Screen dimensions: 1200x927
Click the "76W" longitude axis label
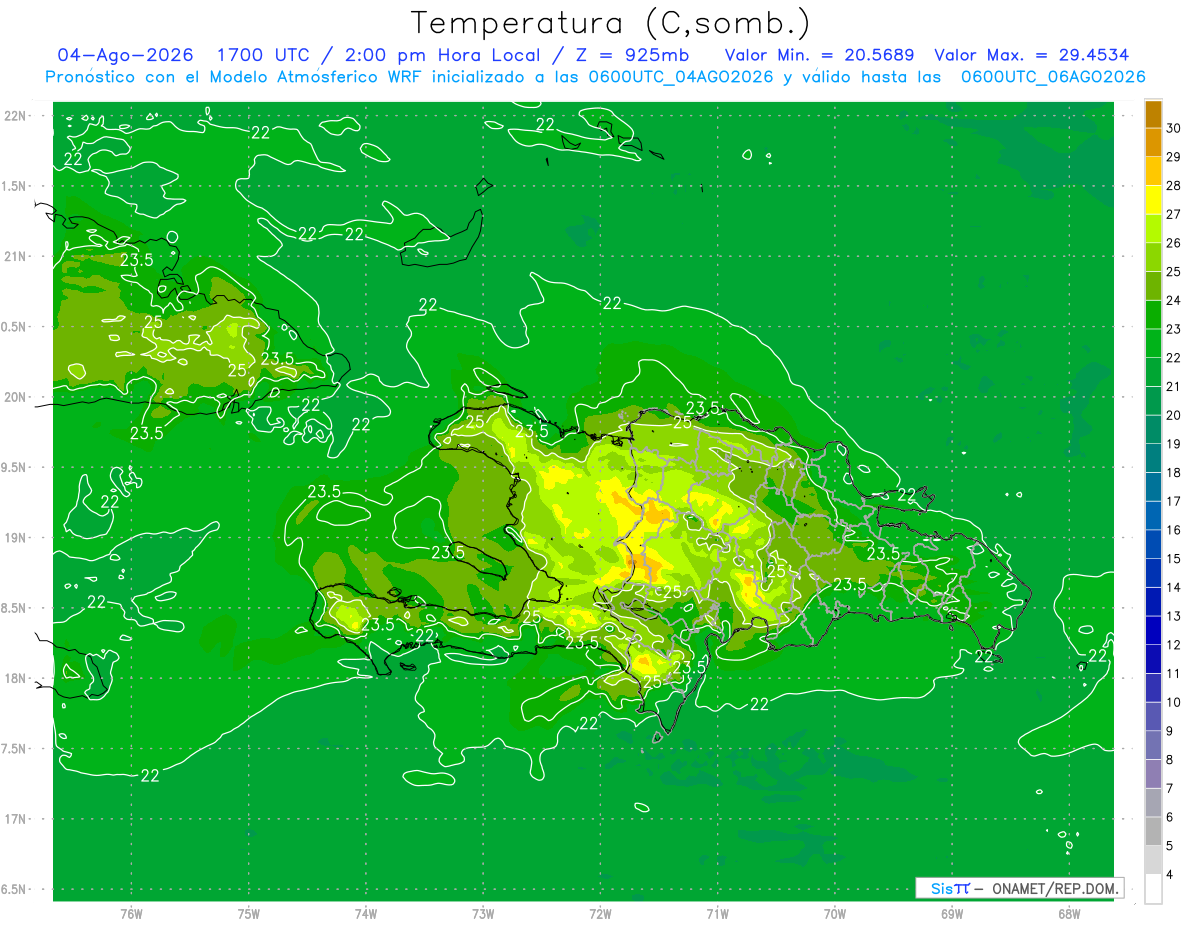(131, 914)
